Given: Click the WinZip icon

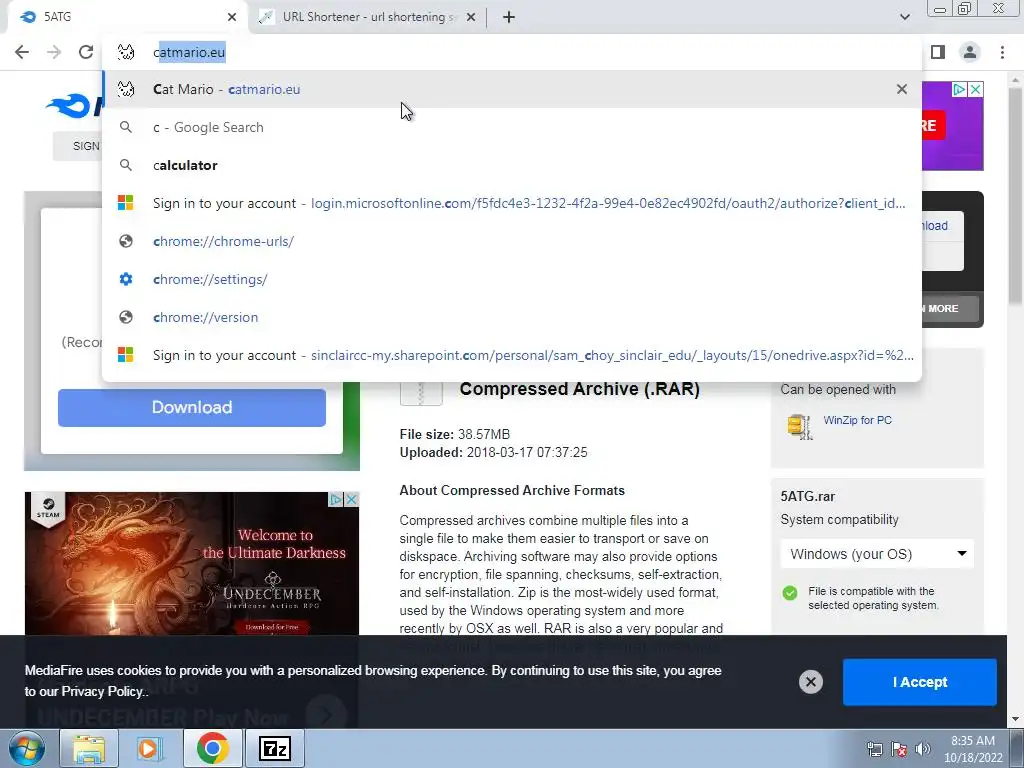Looking at the screenshot, I should click(799, 427).
